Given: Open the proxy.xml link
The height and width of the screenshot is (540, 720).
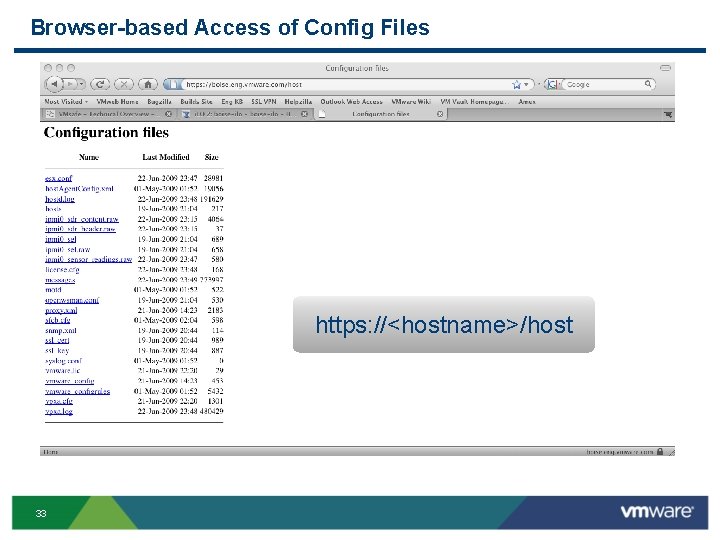Looking at the screenshot, I should pyautogui.click(x=61, y=310).
